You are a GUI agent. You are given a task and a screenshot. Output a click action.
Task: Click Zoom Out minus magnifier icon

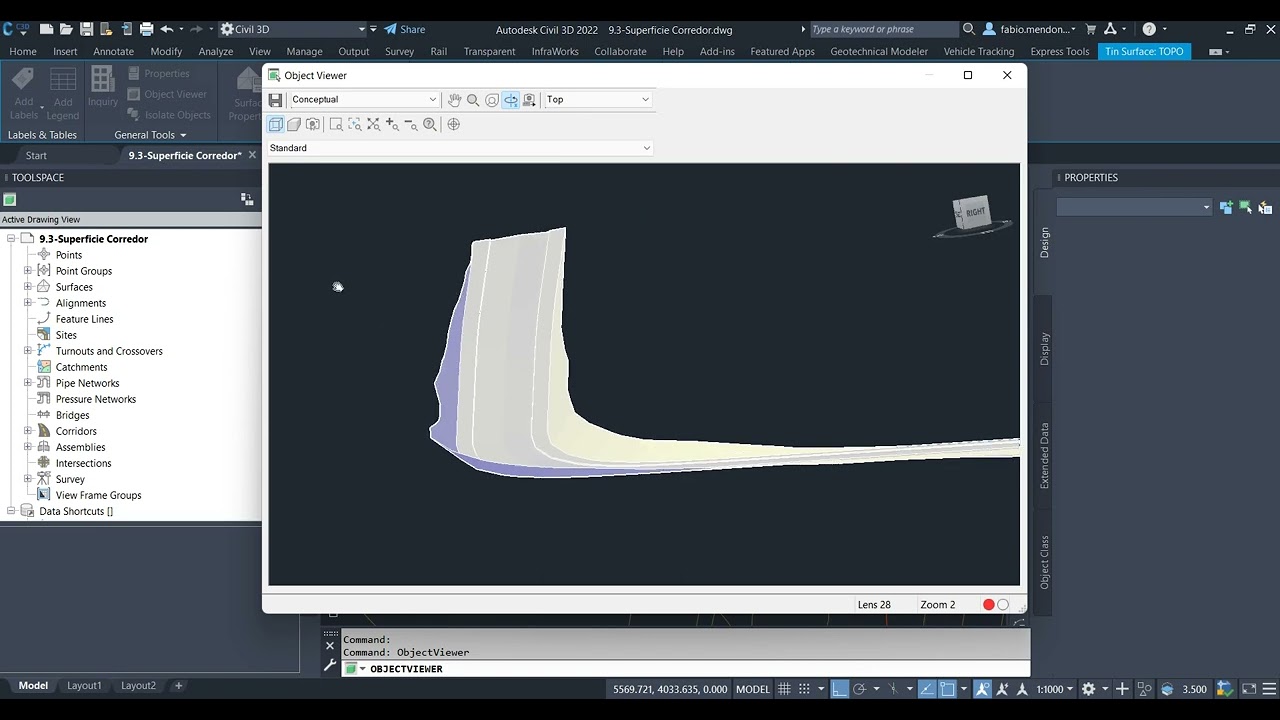410,124
